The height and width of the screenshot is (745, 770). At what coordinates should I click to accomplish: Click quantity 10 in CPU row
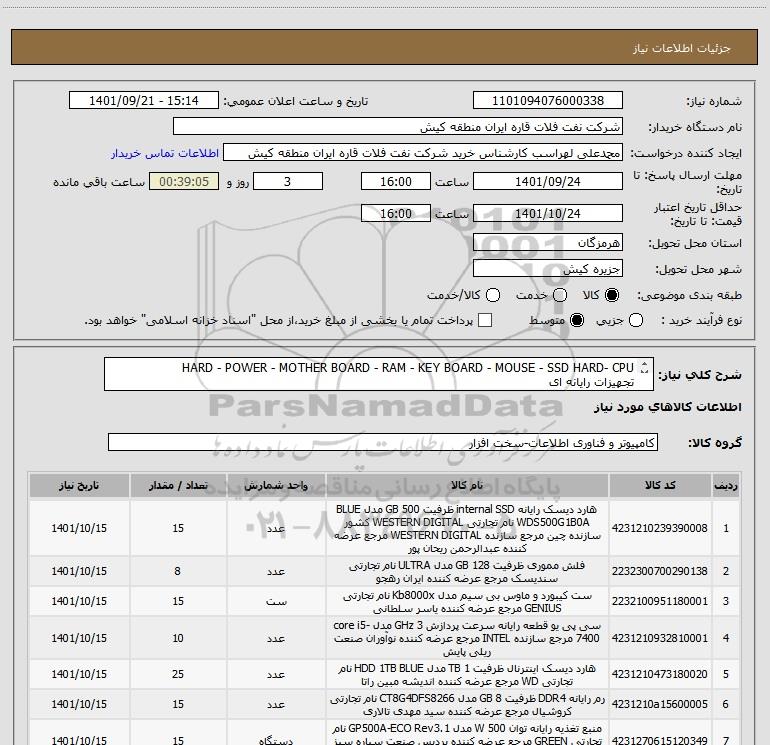(x=178, y=638)
